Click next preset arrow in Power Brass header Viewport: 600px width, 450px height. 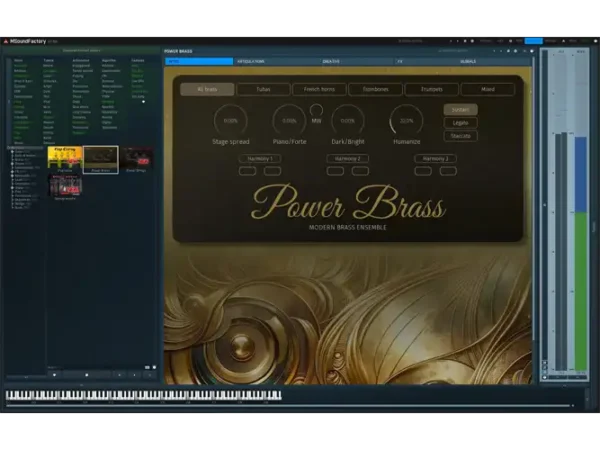[501, 51]
